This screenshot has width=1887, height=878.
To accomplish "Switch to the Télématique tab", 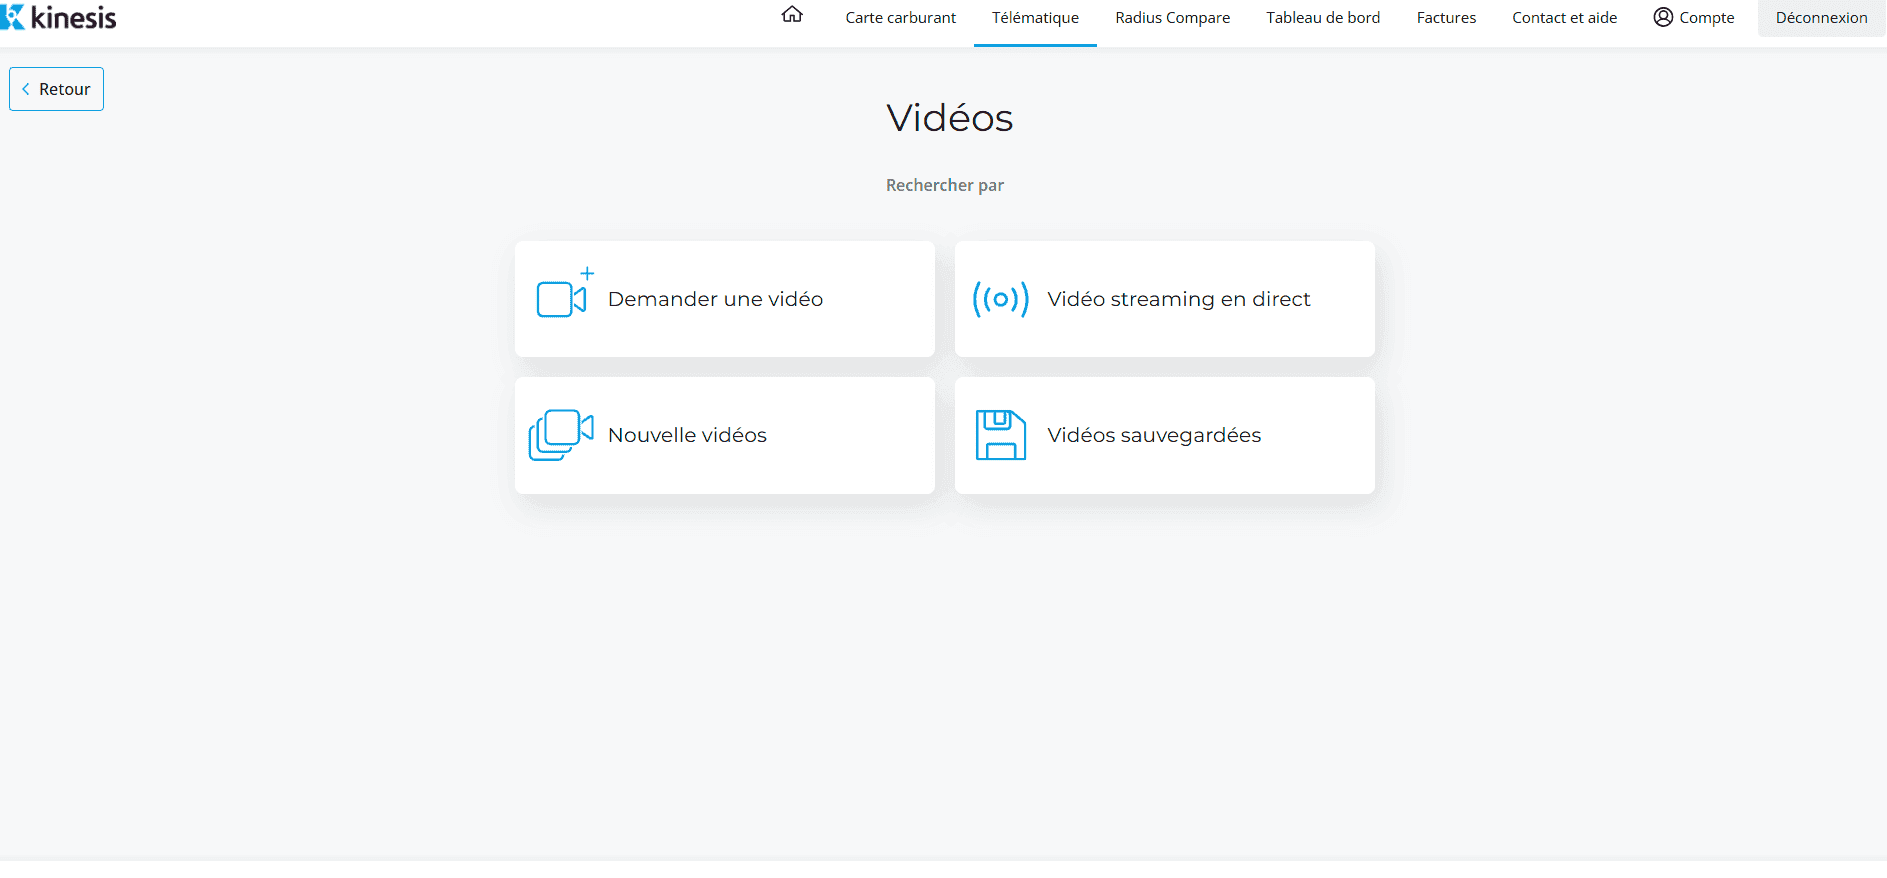I will pyautogui.click(x=1035, y=18).
